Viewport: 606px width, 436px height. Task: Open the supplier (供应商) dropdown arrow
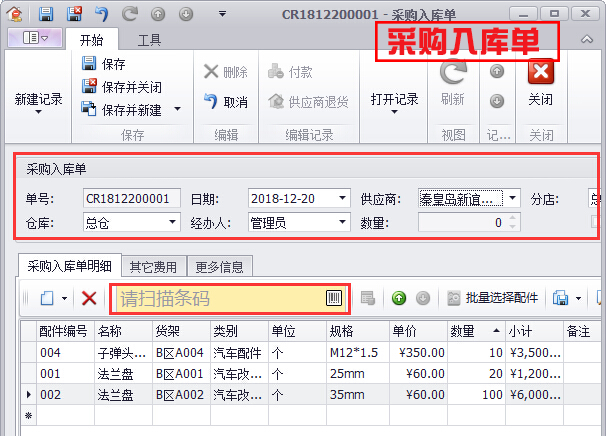pos(511,198)
